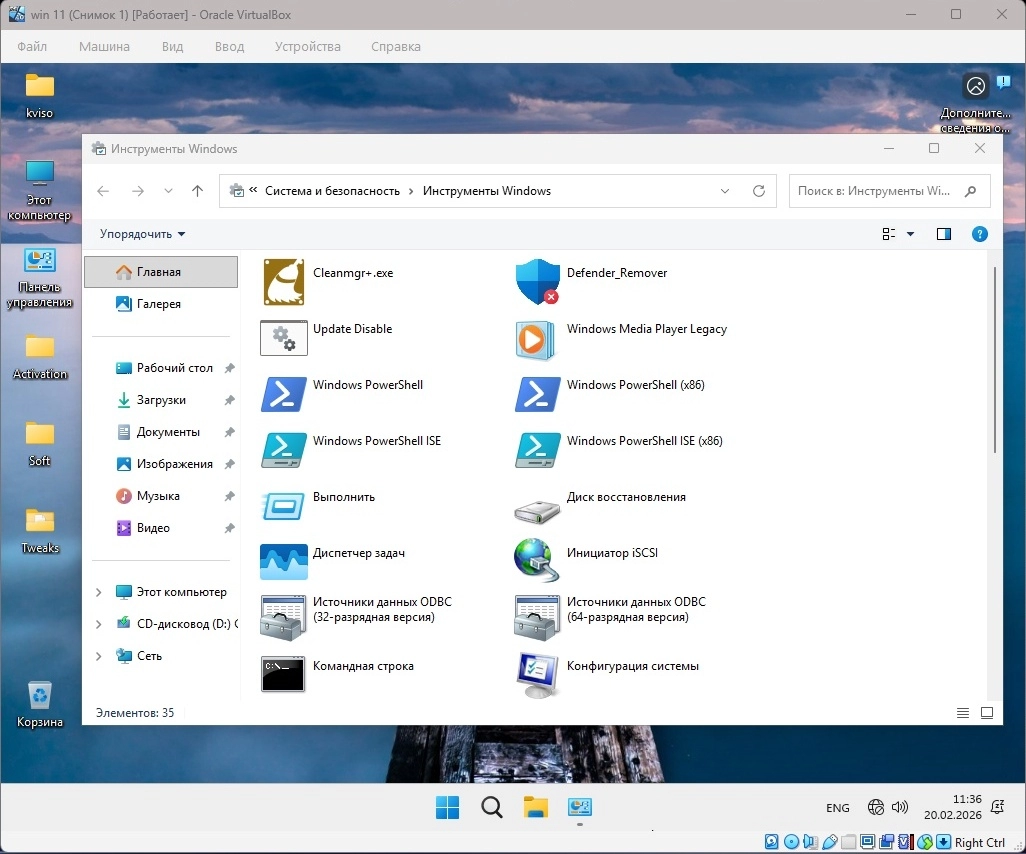Click Система и безопасность breadcrumb link
This screenshot has width=1026, height=854.
pos(332,191)
